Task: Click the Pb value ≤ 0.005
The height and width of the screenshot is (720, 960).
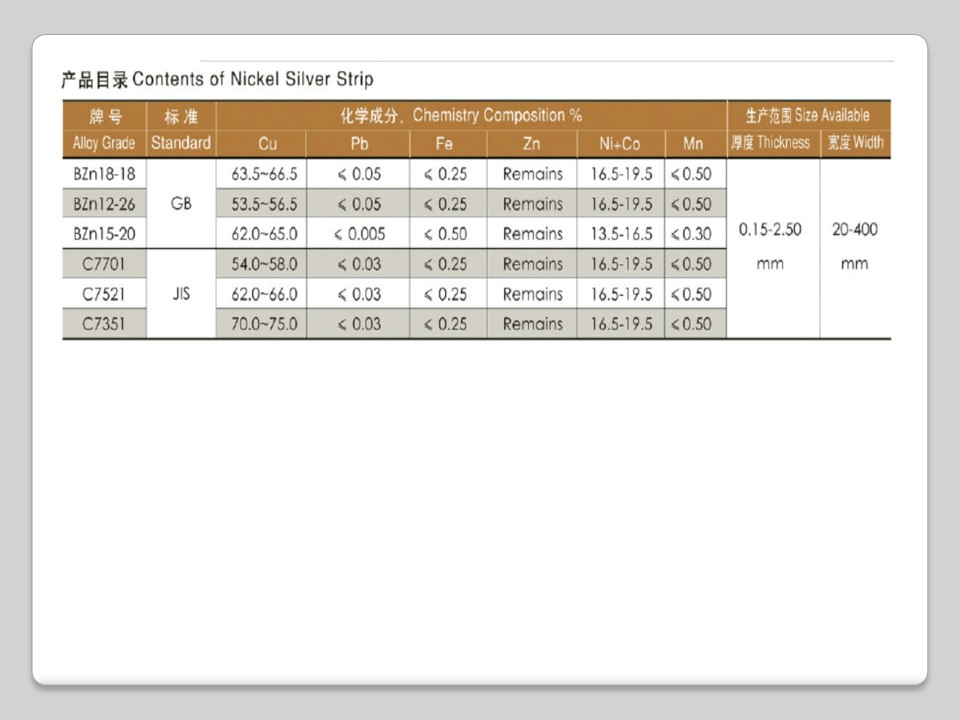Action: [359, 234]
